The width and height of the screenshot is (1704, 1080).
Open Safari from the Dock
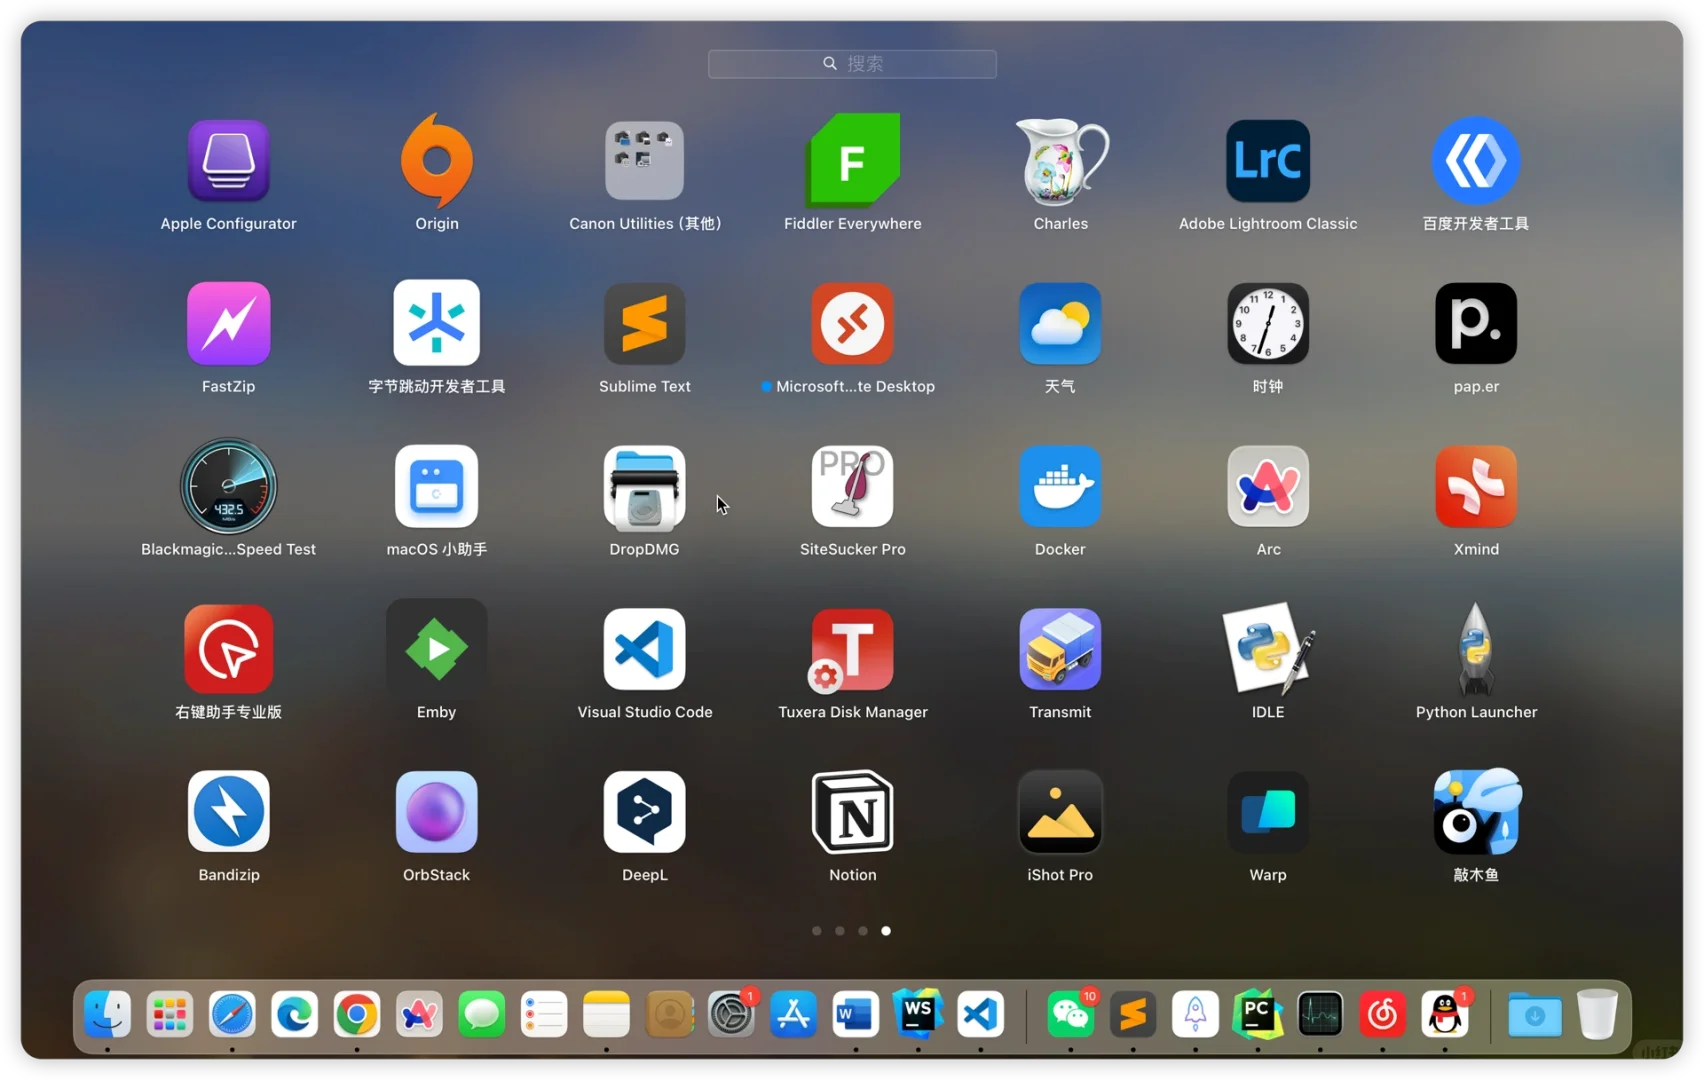click(x=232, y=1015)
